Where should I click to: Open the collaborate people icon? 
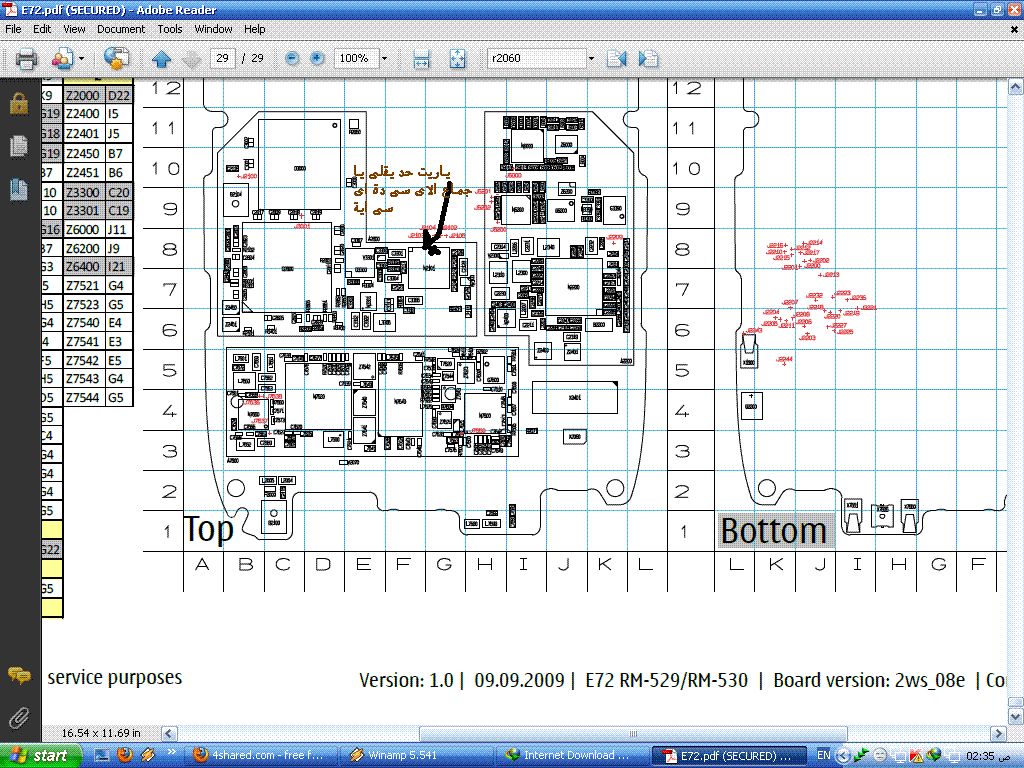tap(62, 59)
